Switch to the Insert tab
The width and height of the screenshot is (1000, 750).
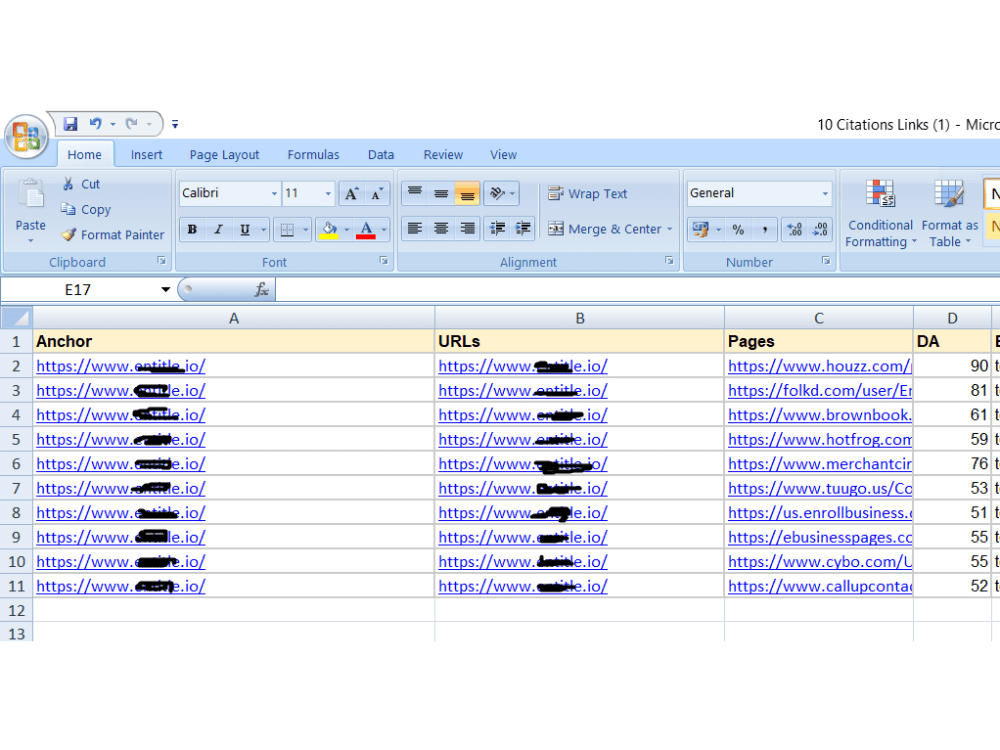(x=147, y=155)
